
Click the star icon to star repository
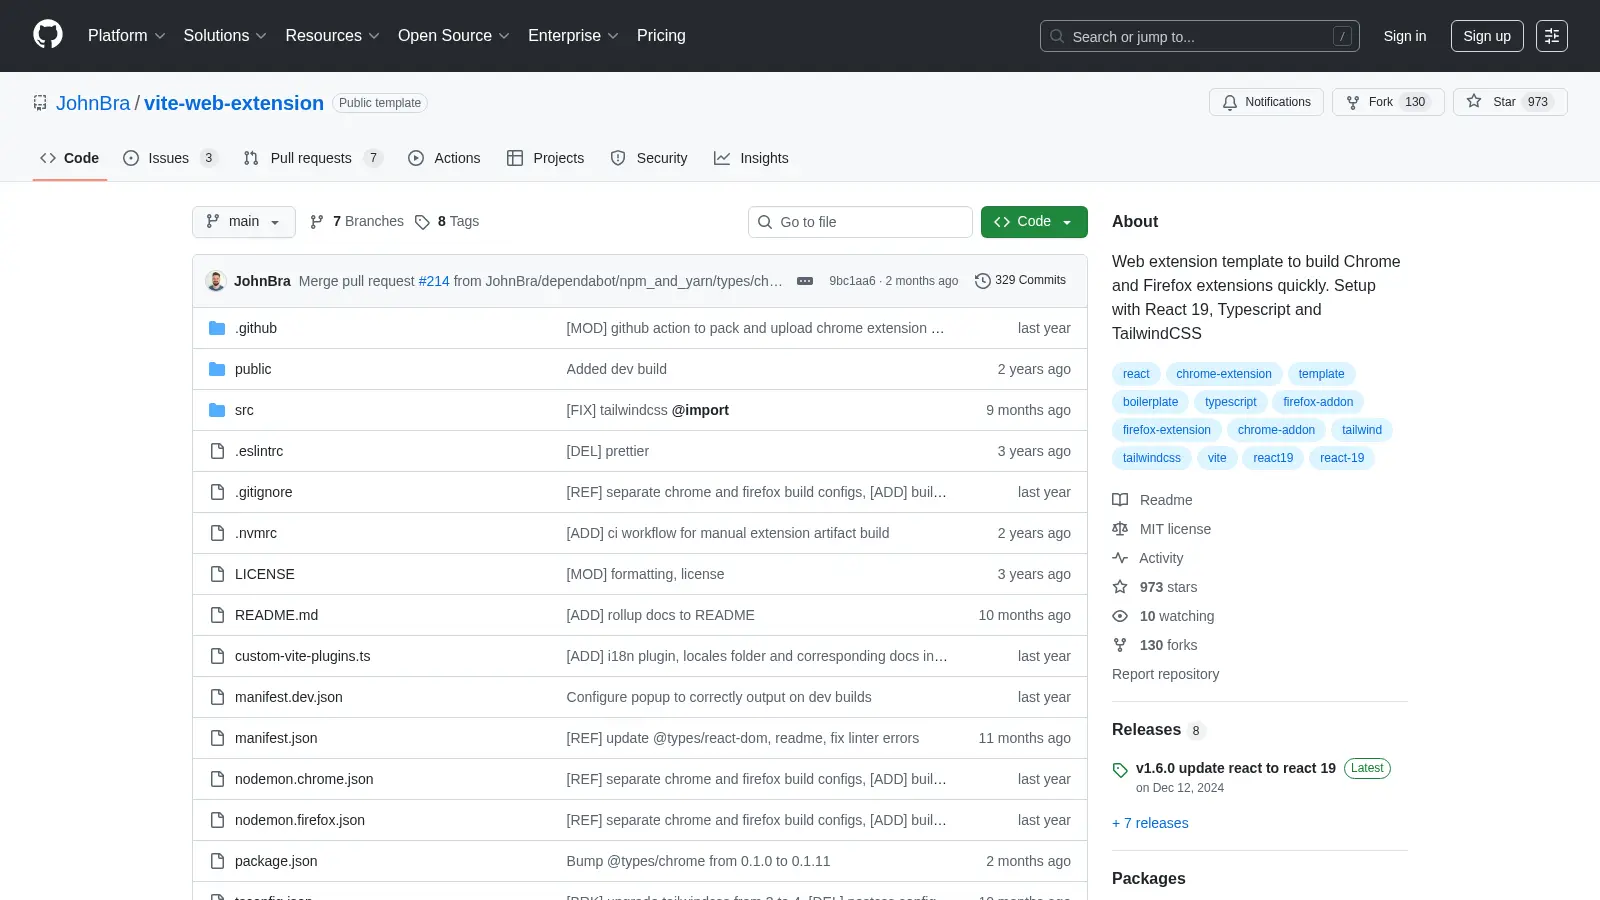coord(1474,101)
